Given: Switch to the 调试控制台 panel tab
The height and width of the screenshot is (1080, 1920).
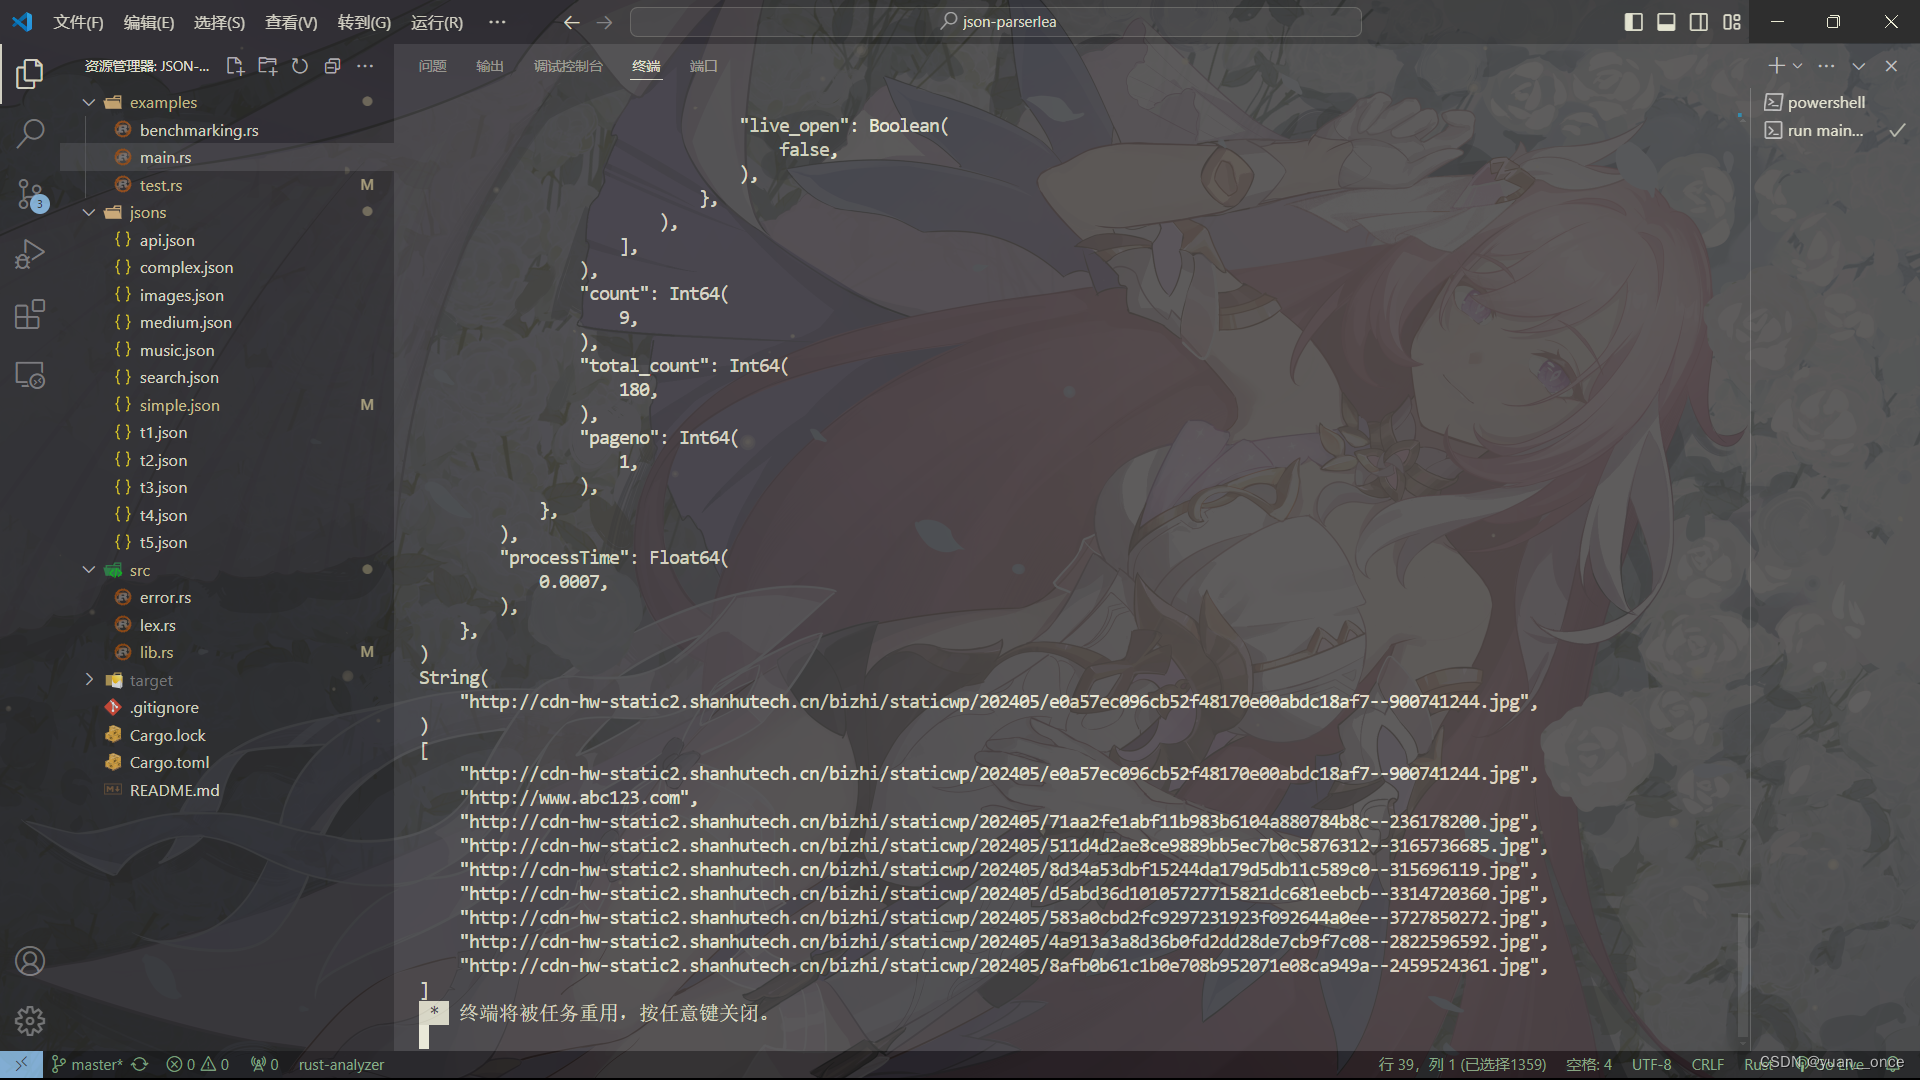Looking at the screenshot, I should coord(568,66).
